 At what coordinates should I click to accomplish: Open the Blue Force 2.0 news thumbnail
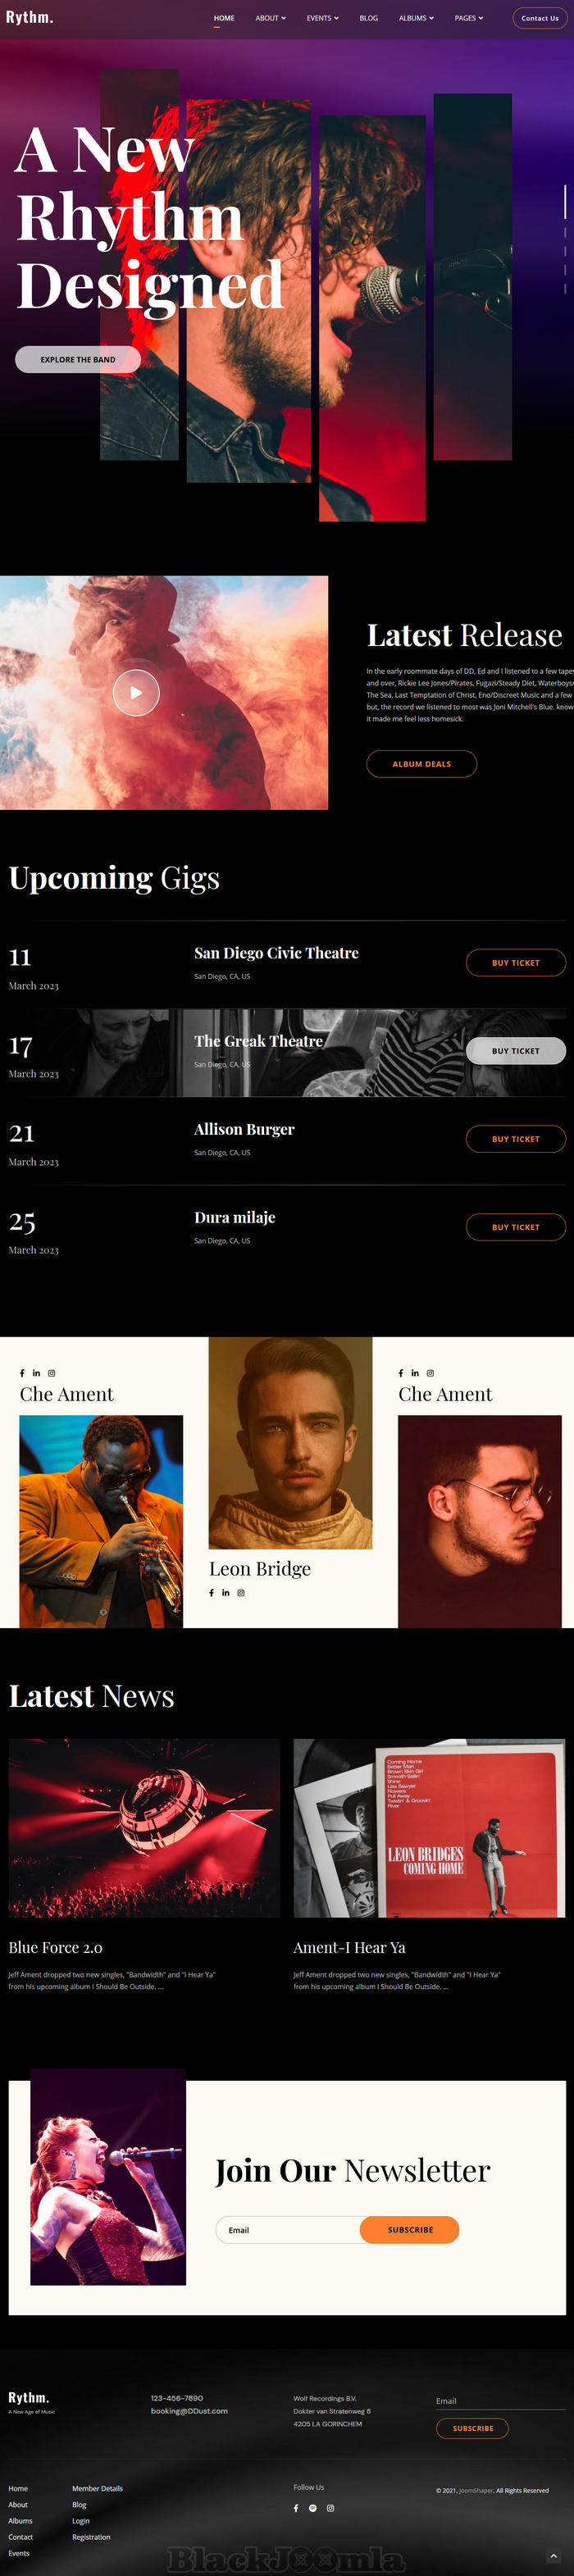(144, 1828)
